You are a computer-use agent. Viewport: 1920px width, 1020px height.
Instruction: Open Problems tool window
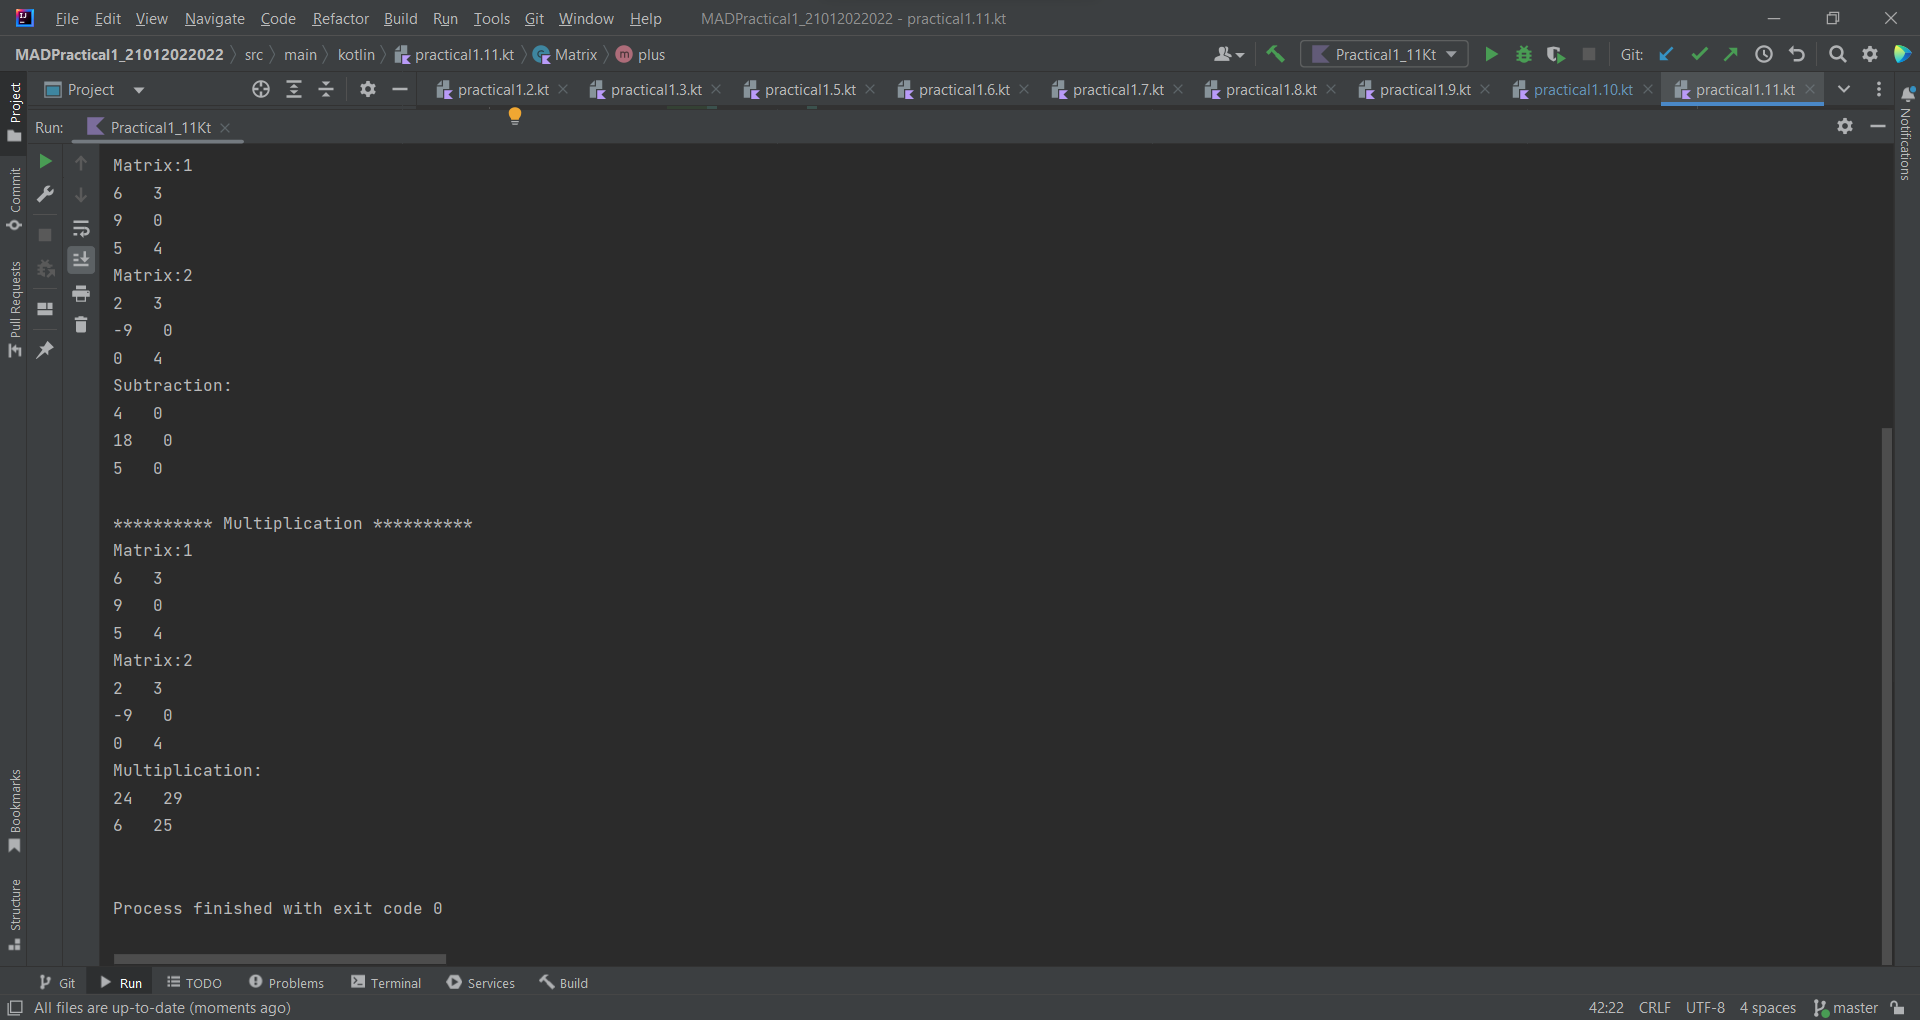pyautogui.click(x=286, y=983)
